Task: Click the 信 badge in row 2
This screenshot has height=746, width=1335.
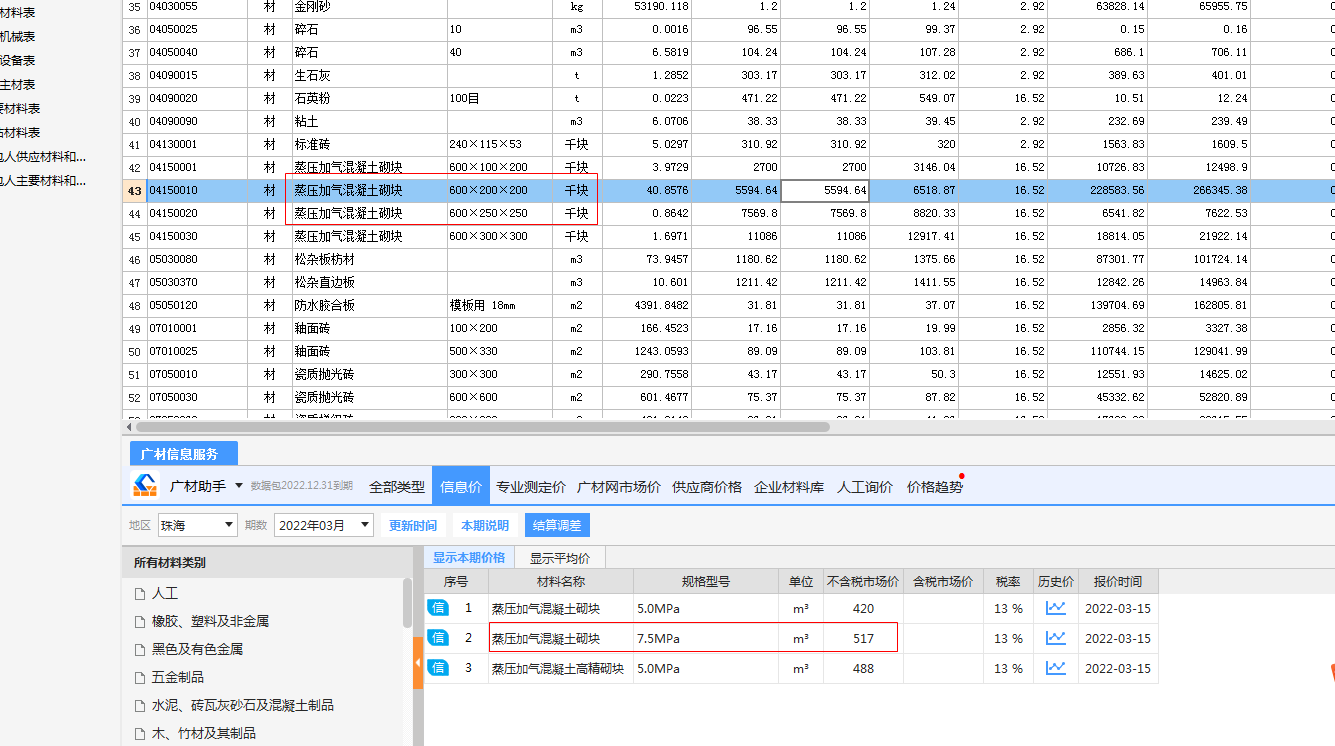Action: 438,637
